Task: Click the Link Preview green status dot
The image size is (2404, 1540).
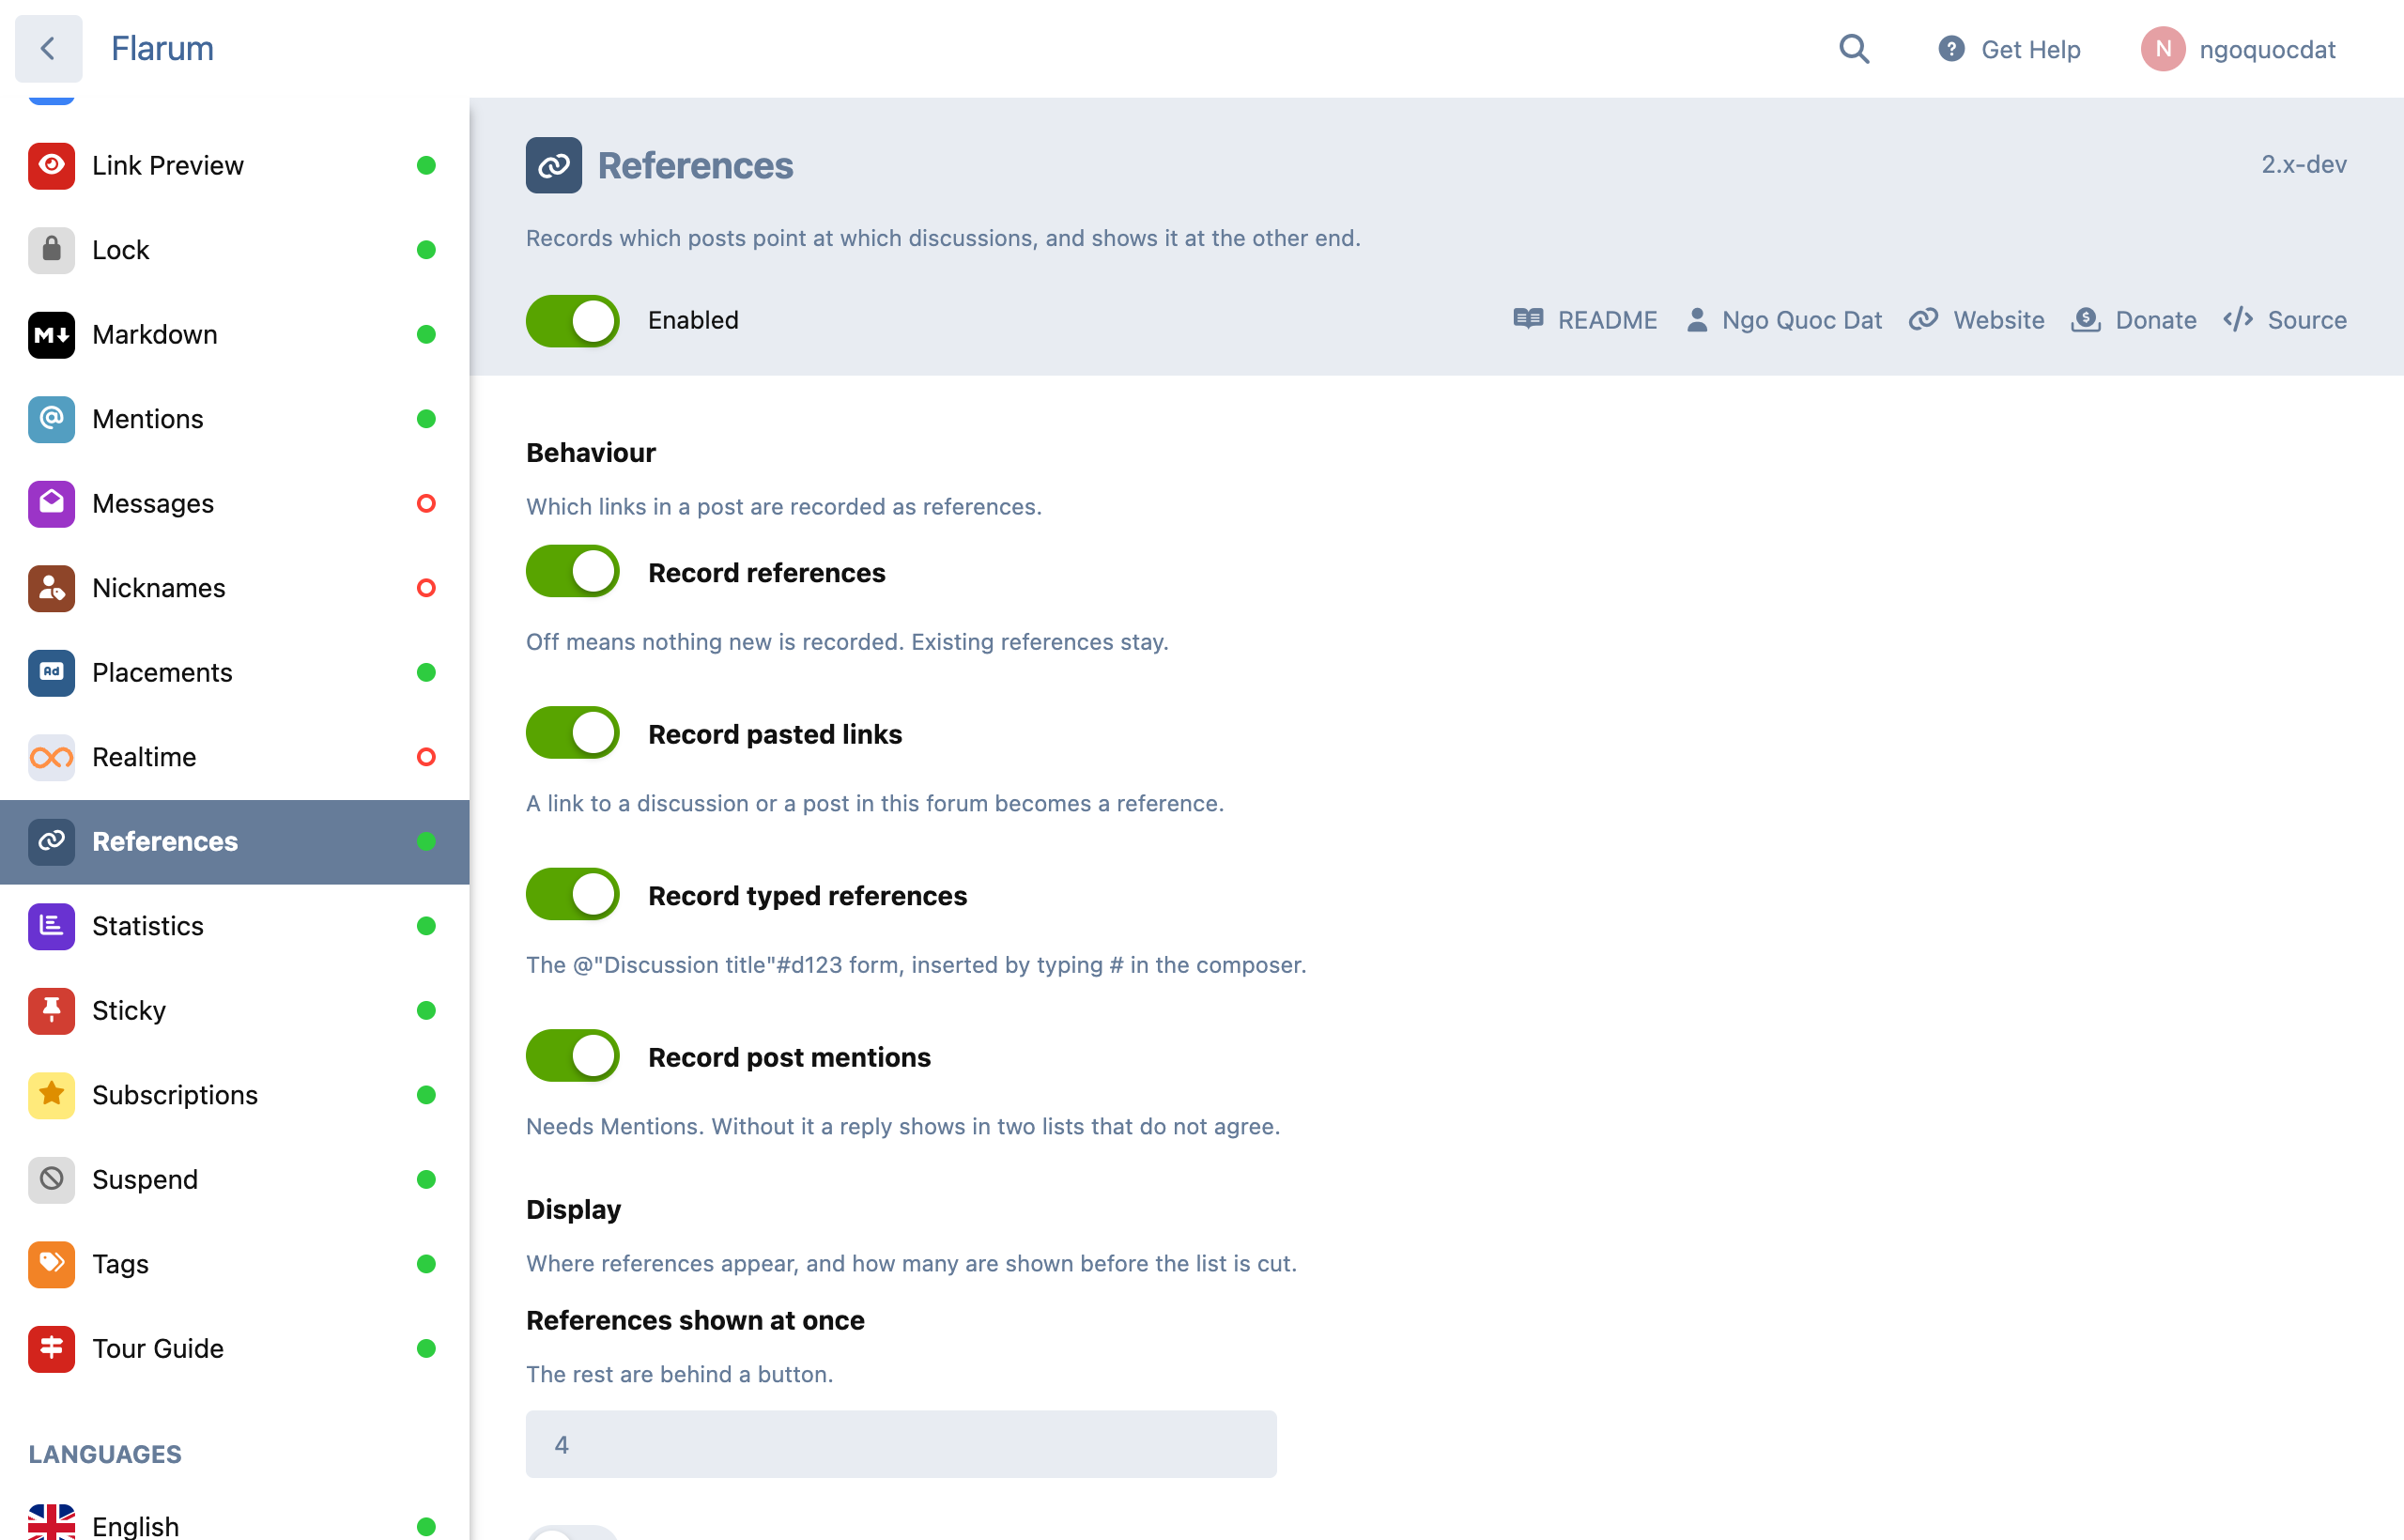Action: pyautogui.click(x=426, y=165)
